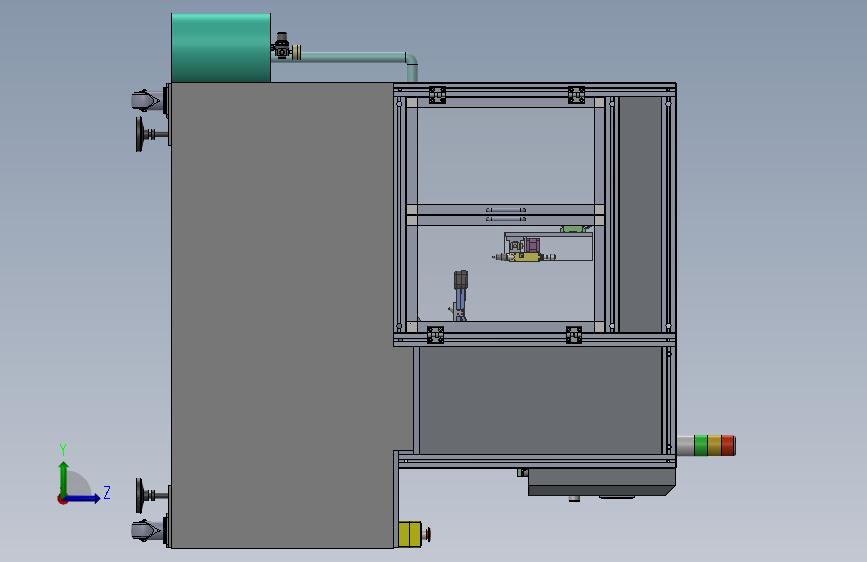Pick the dark lower enclosure panel below frame
867x562 pixels.
540,400
